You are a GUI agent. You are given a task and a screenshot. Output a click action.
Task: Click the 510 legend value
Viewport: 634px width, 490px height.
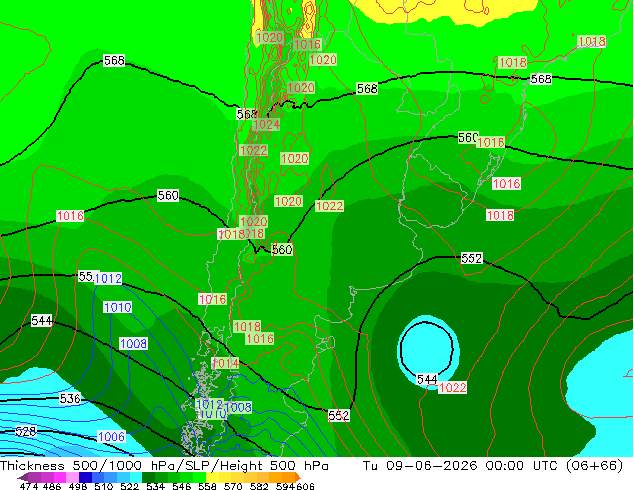pos(104,486)
